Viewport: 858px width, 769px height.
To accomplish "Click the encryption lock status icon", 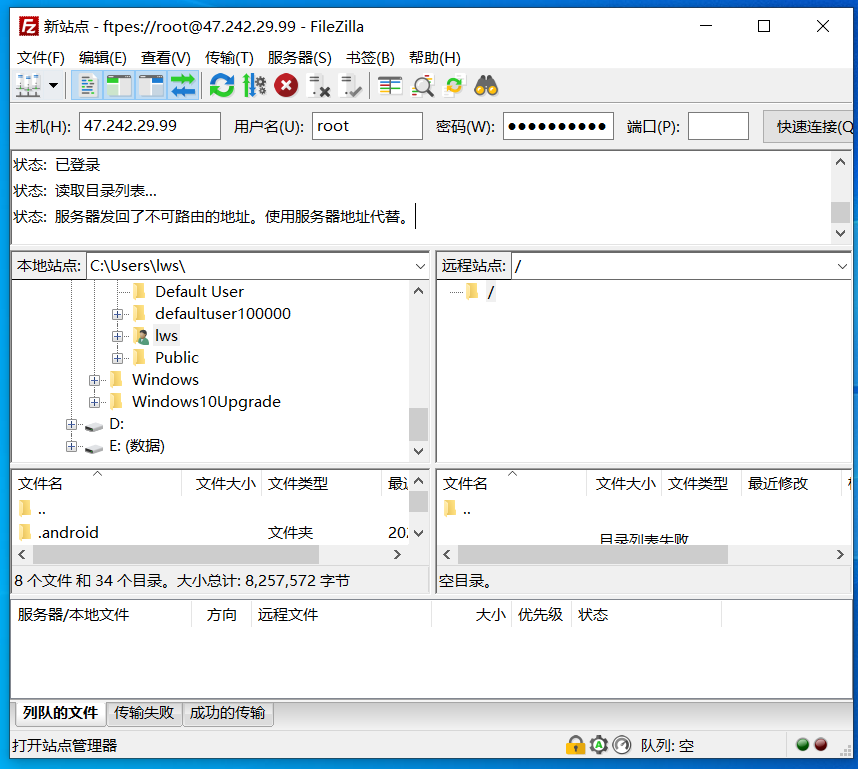I will [x=575, y=745].
